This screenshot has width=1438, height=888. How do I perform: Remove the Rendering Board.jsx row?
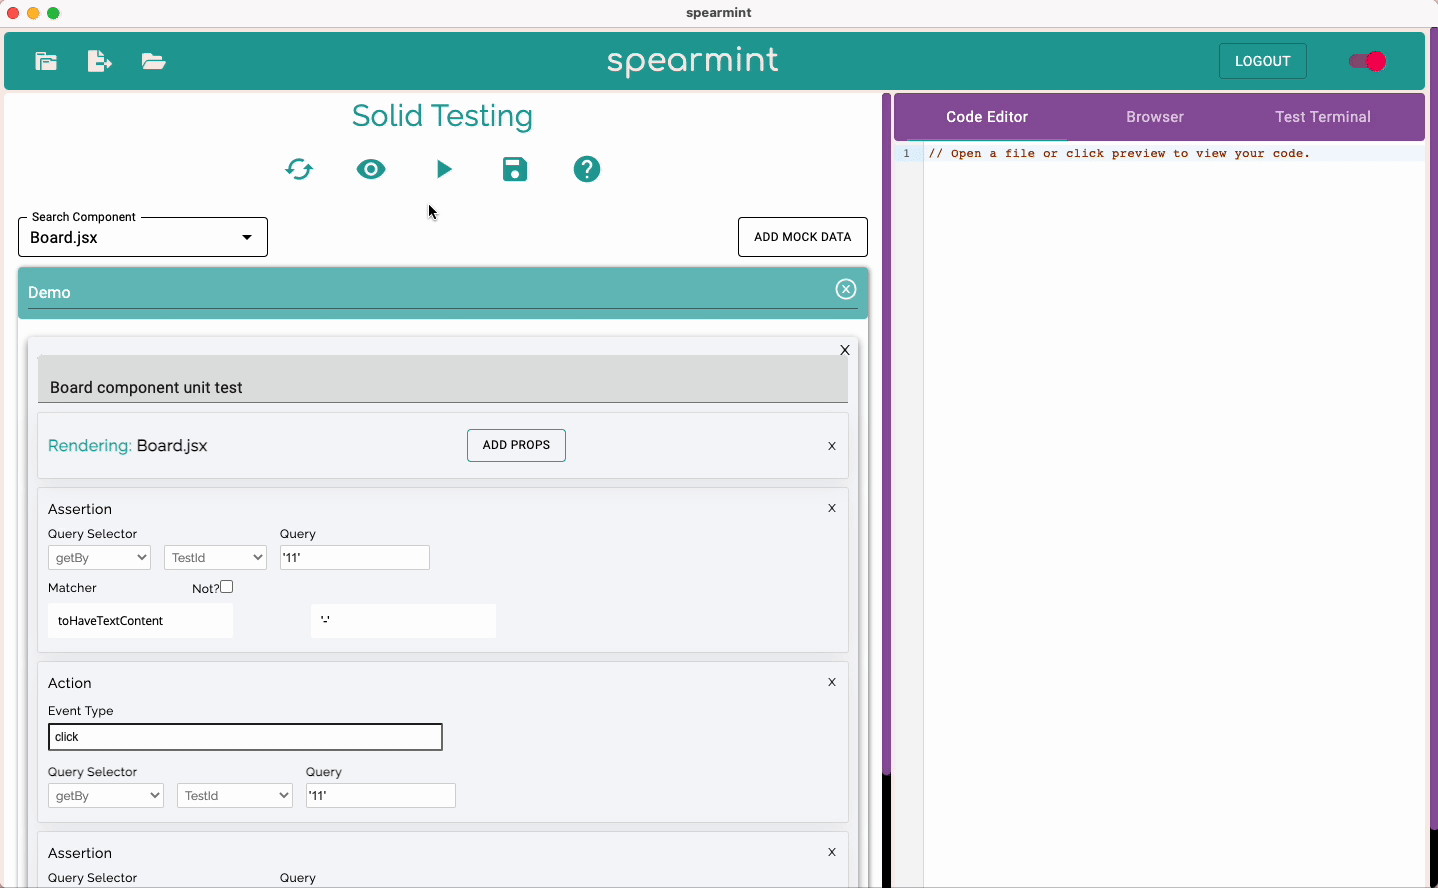click(x=832, y=446)
